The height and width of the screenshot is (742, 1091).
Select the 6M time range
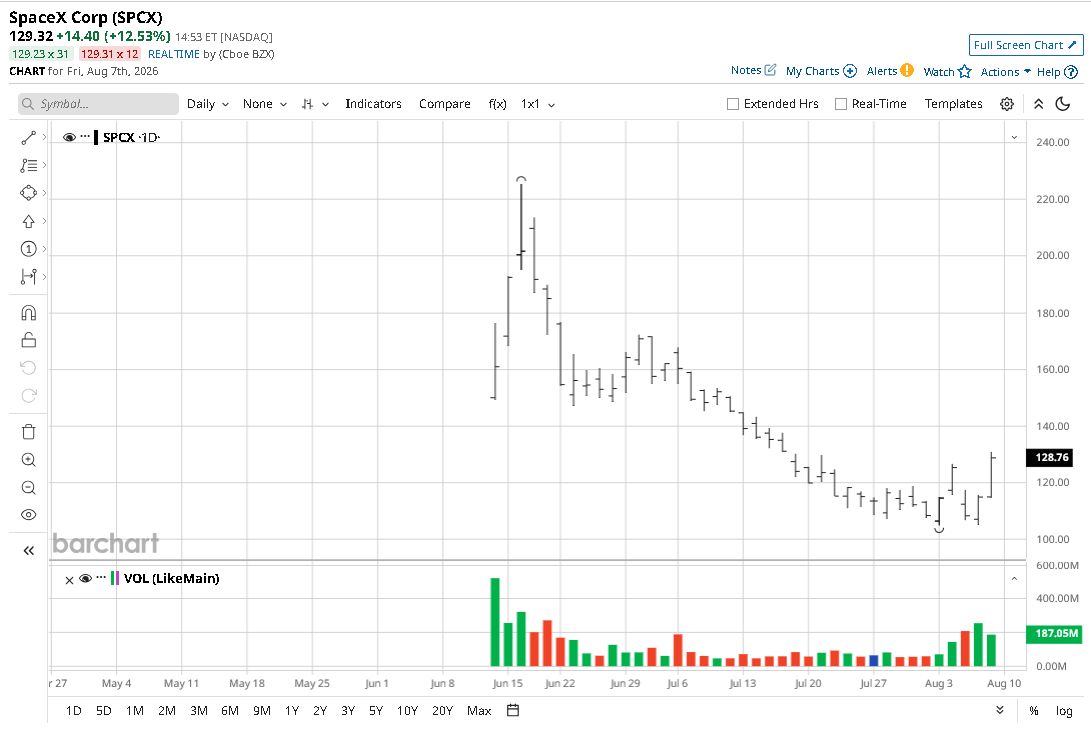coord(230,711)
